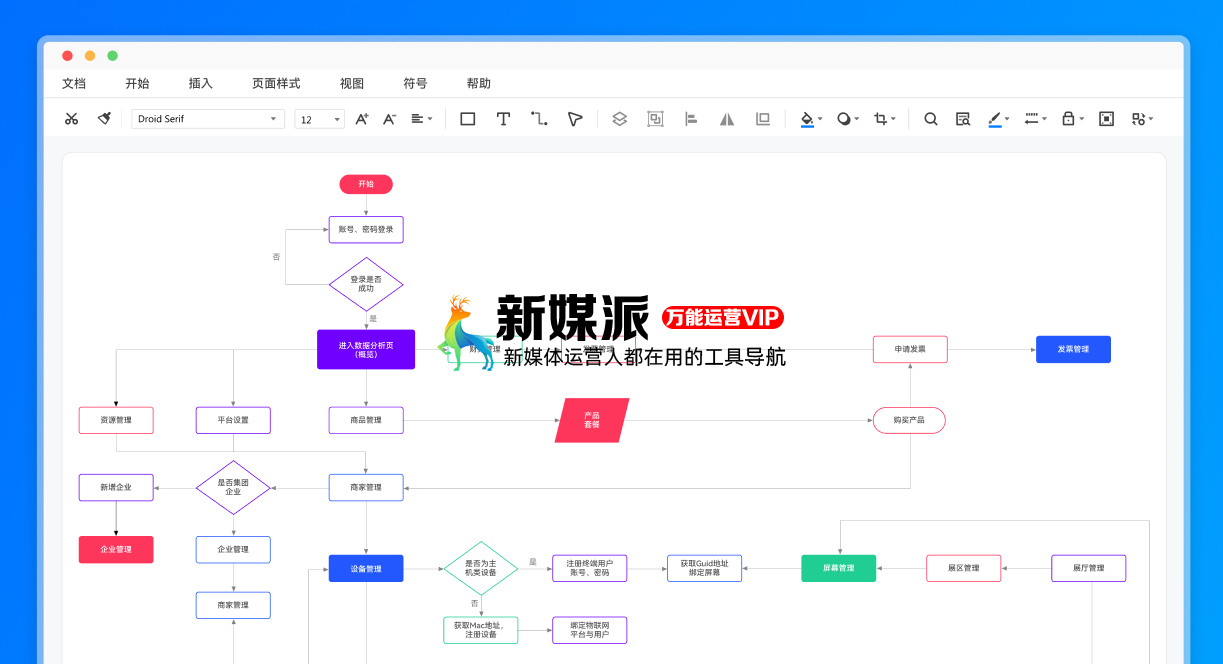The image size is (1223, 664).
Task: Select the 平台设置 node
Action: [x=233, y=420]
